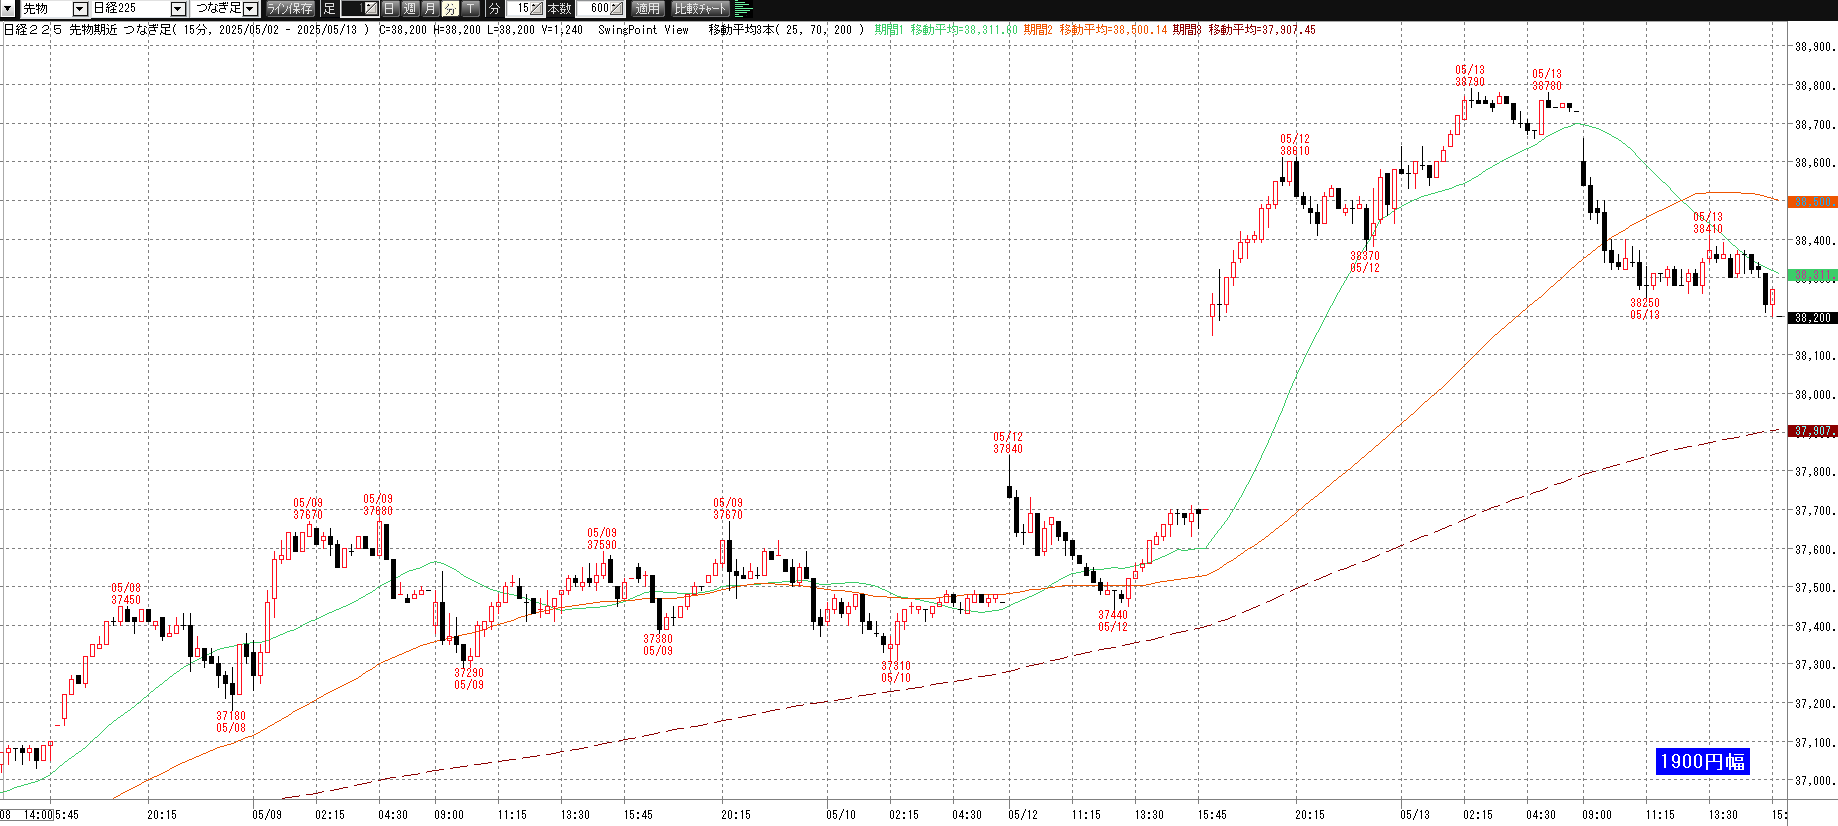
Task: Open the leftmost top-left dropdown arrow
Action: (x=8, y=8)
